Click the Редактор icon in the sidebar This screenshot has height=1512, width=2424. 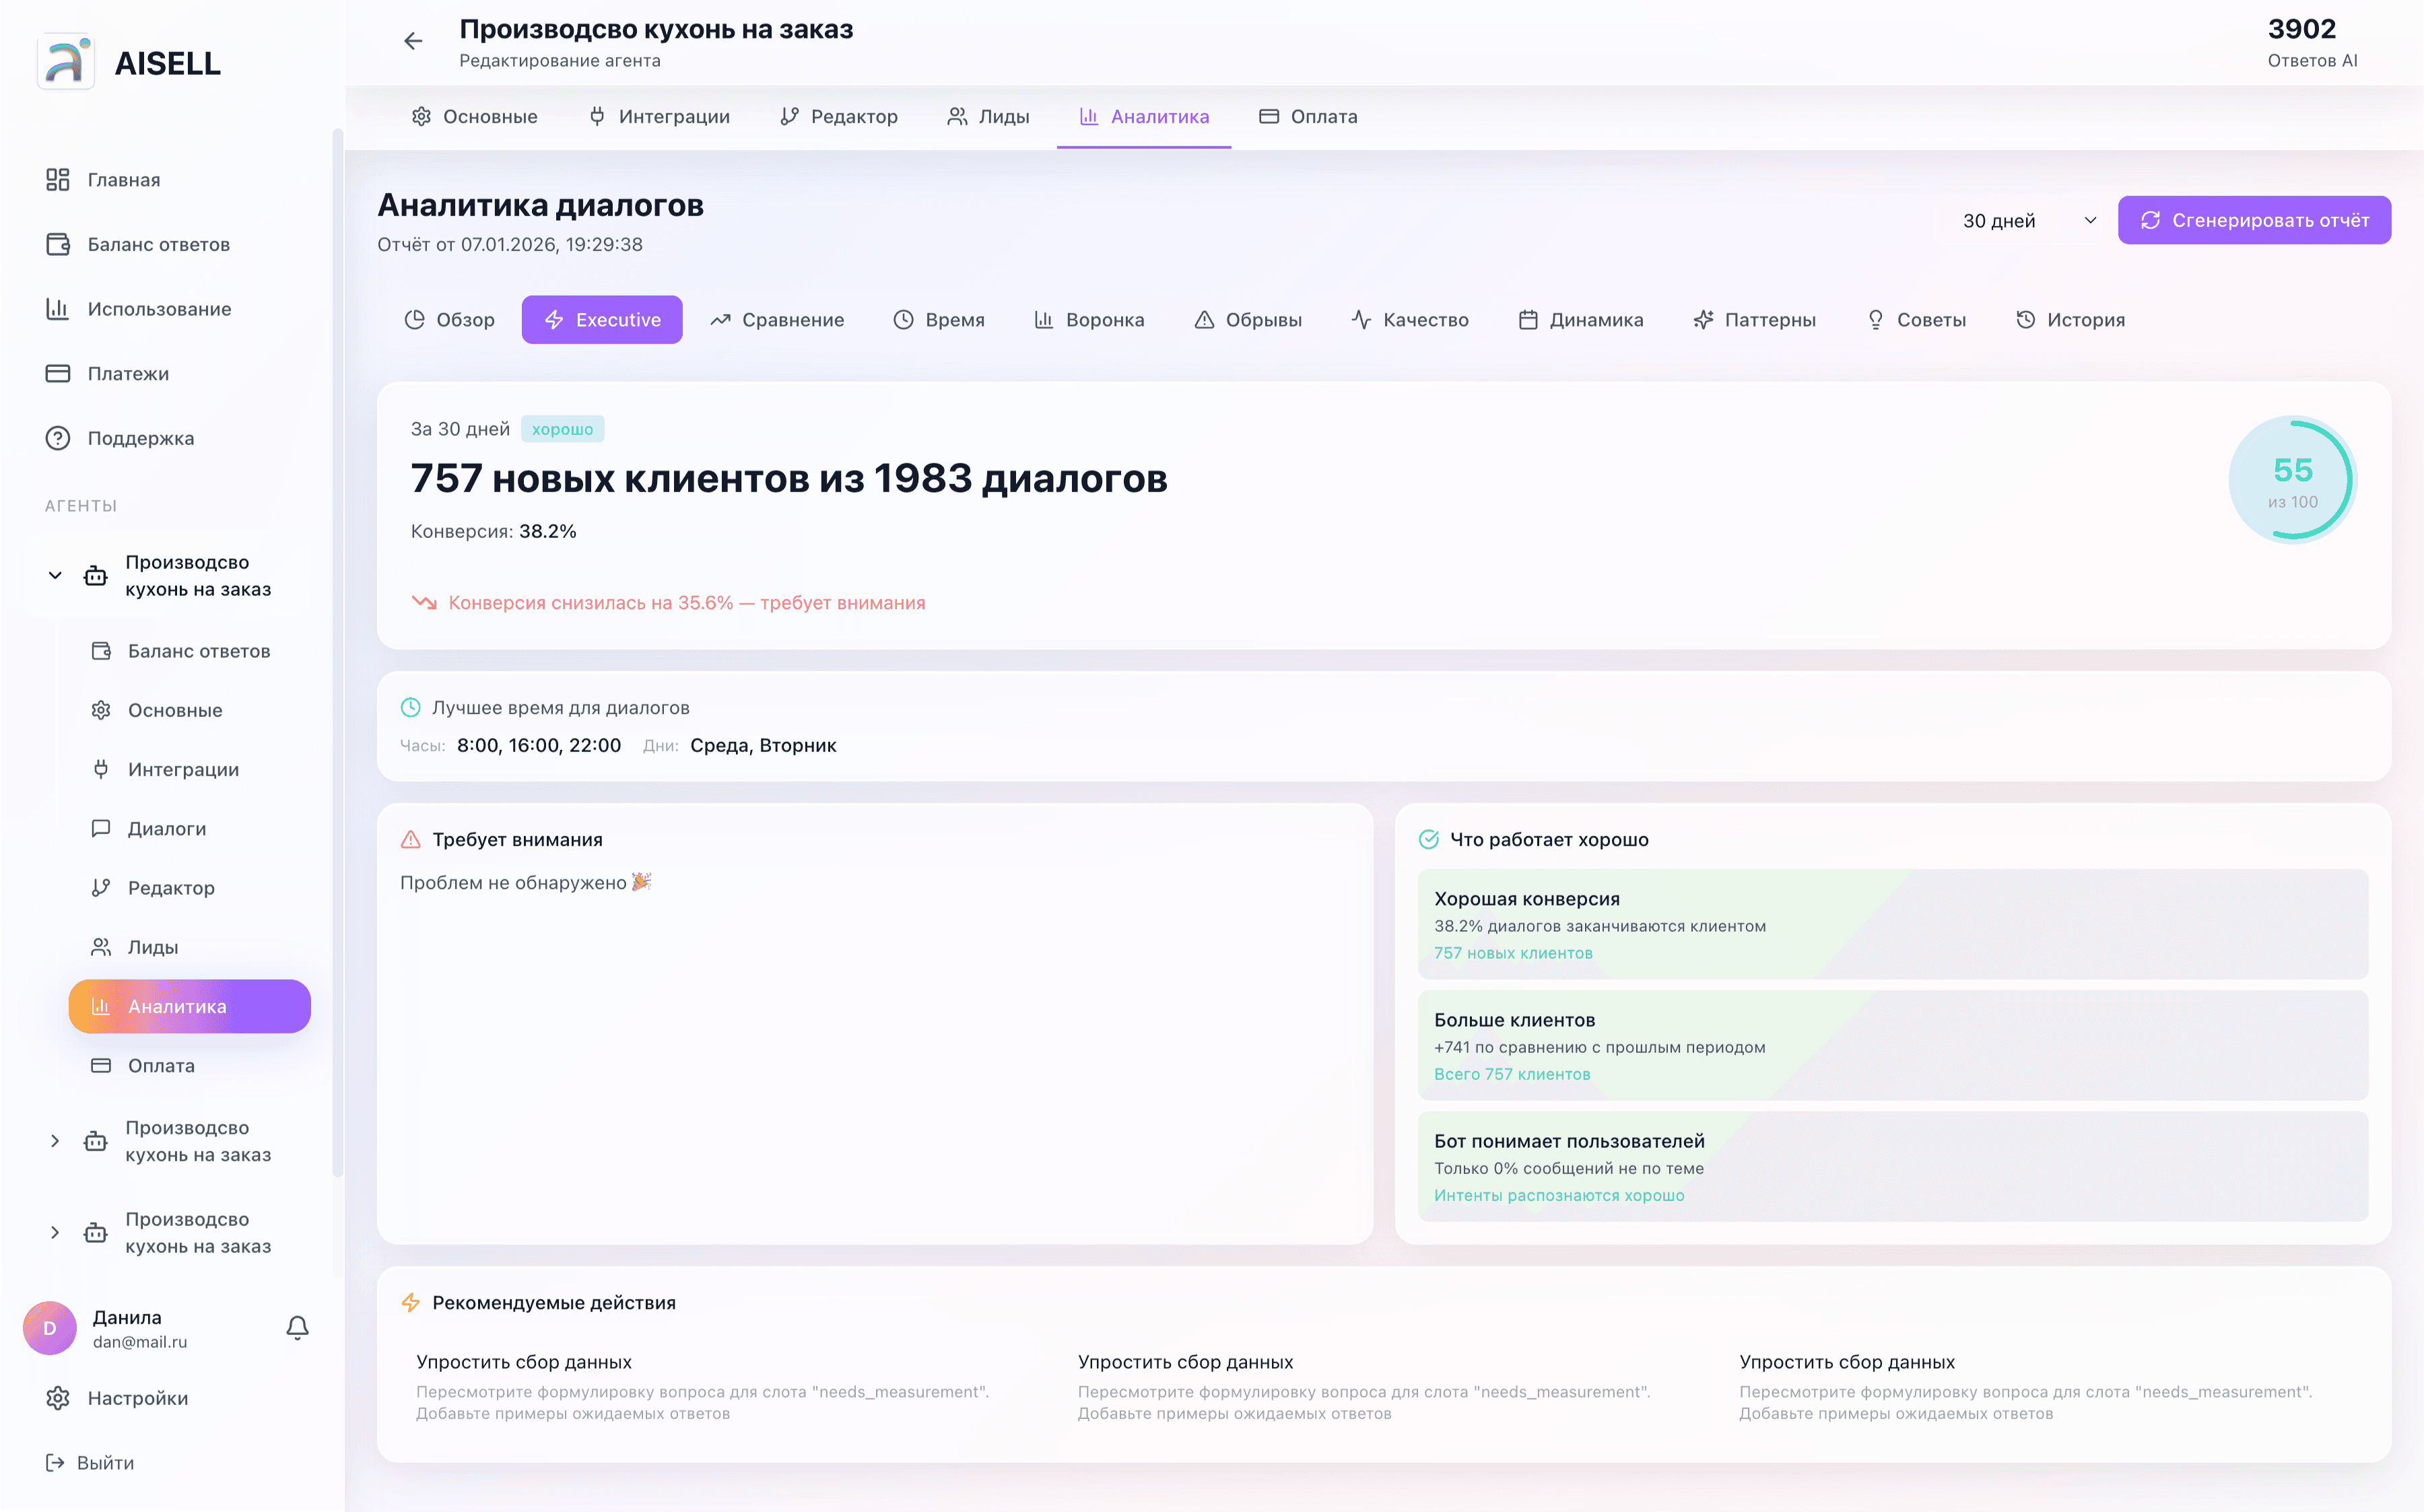(101, 887)
